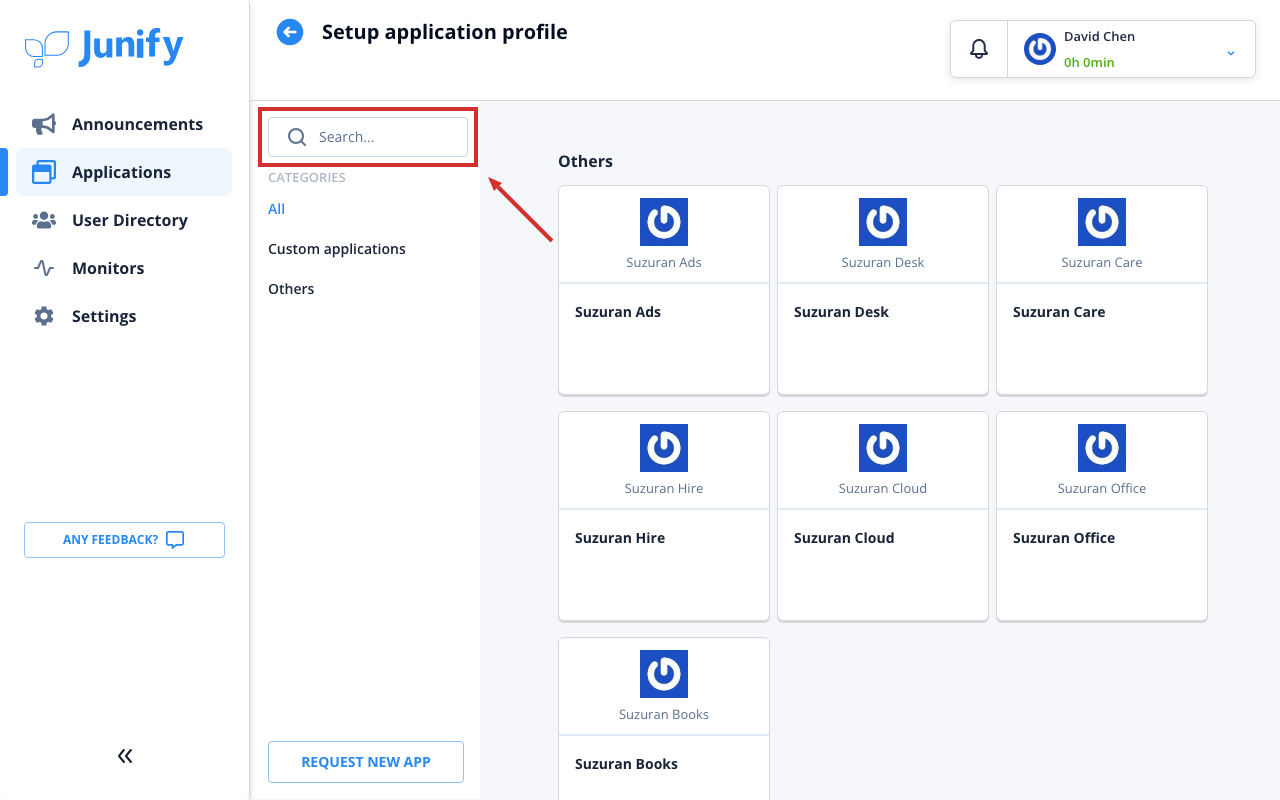The width and height of the screenshot is (1280, 800).
Task: Collapse the sidebar with double chevron
Action: (x=125, y=756)
